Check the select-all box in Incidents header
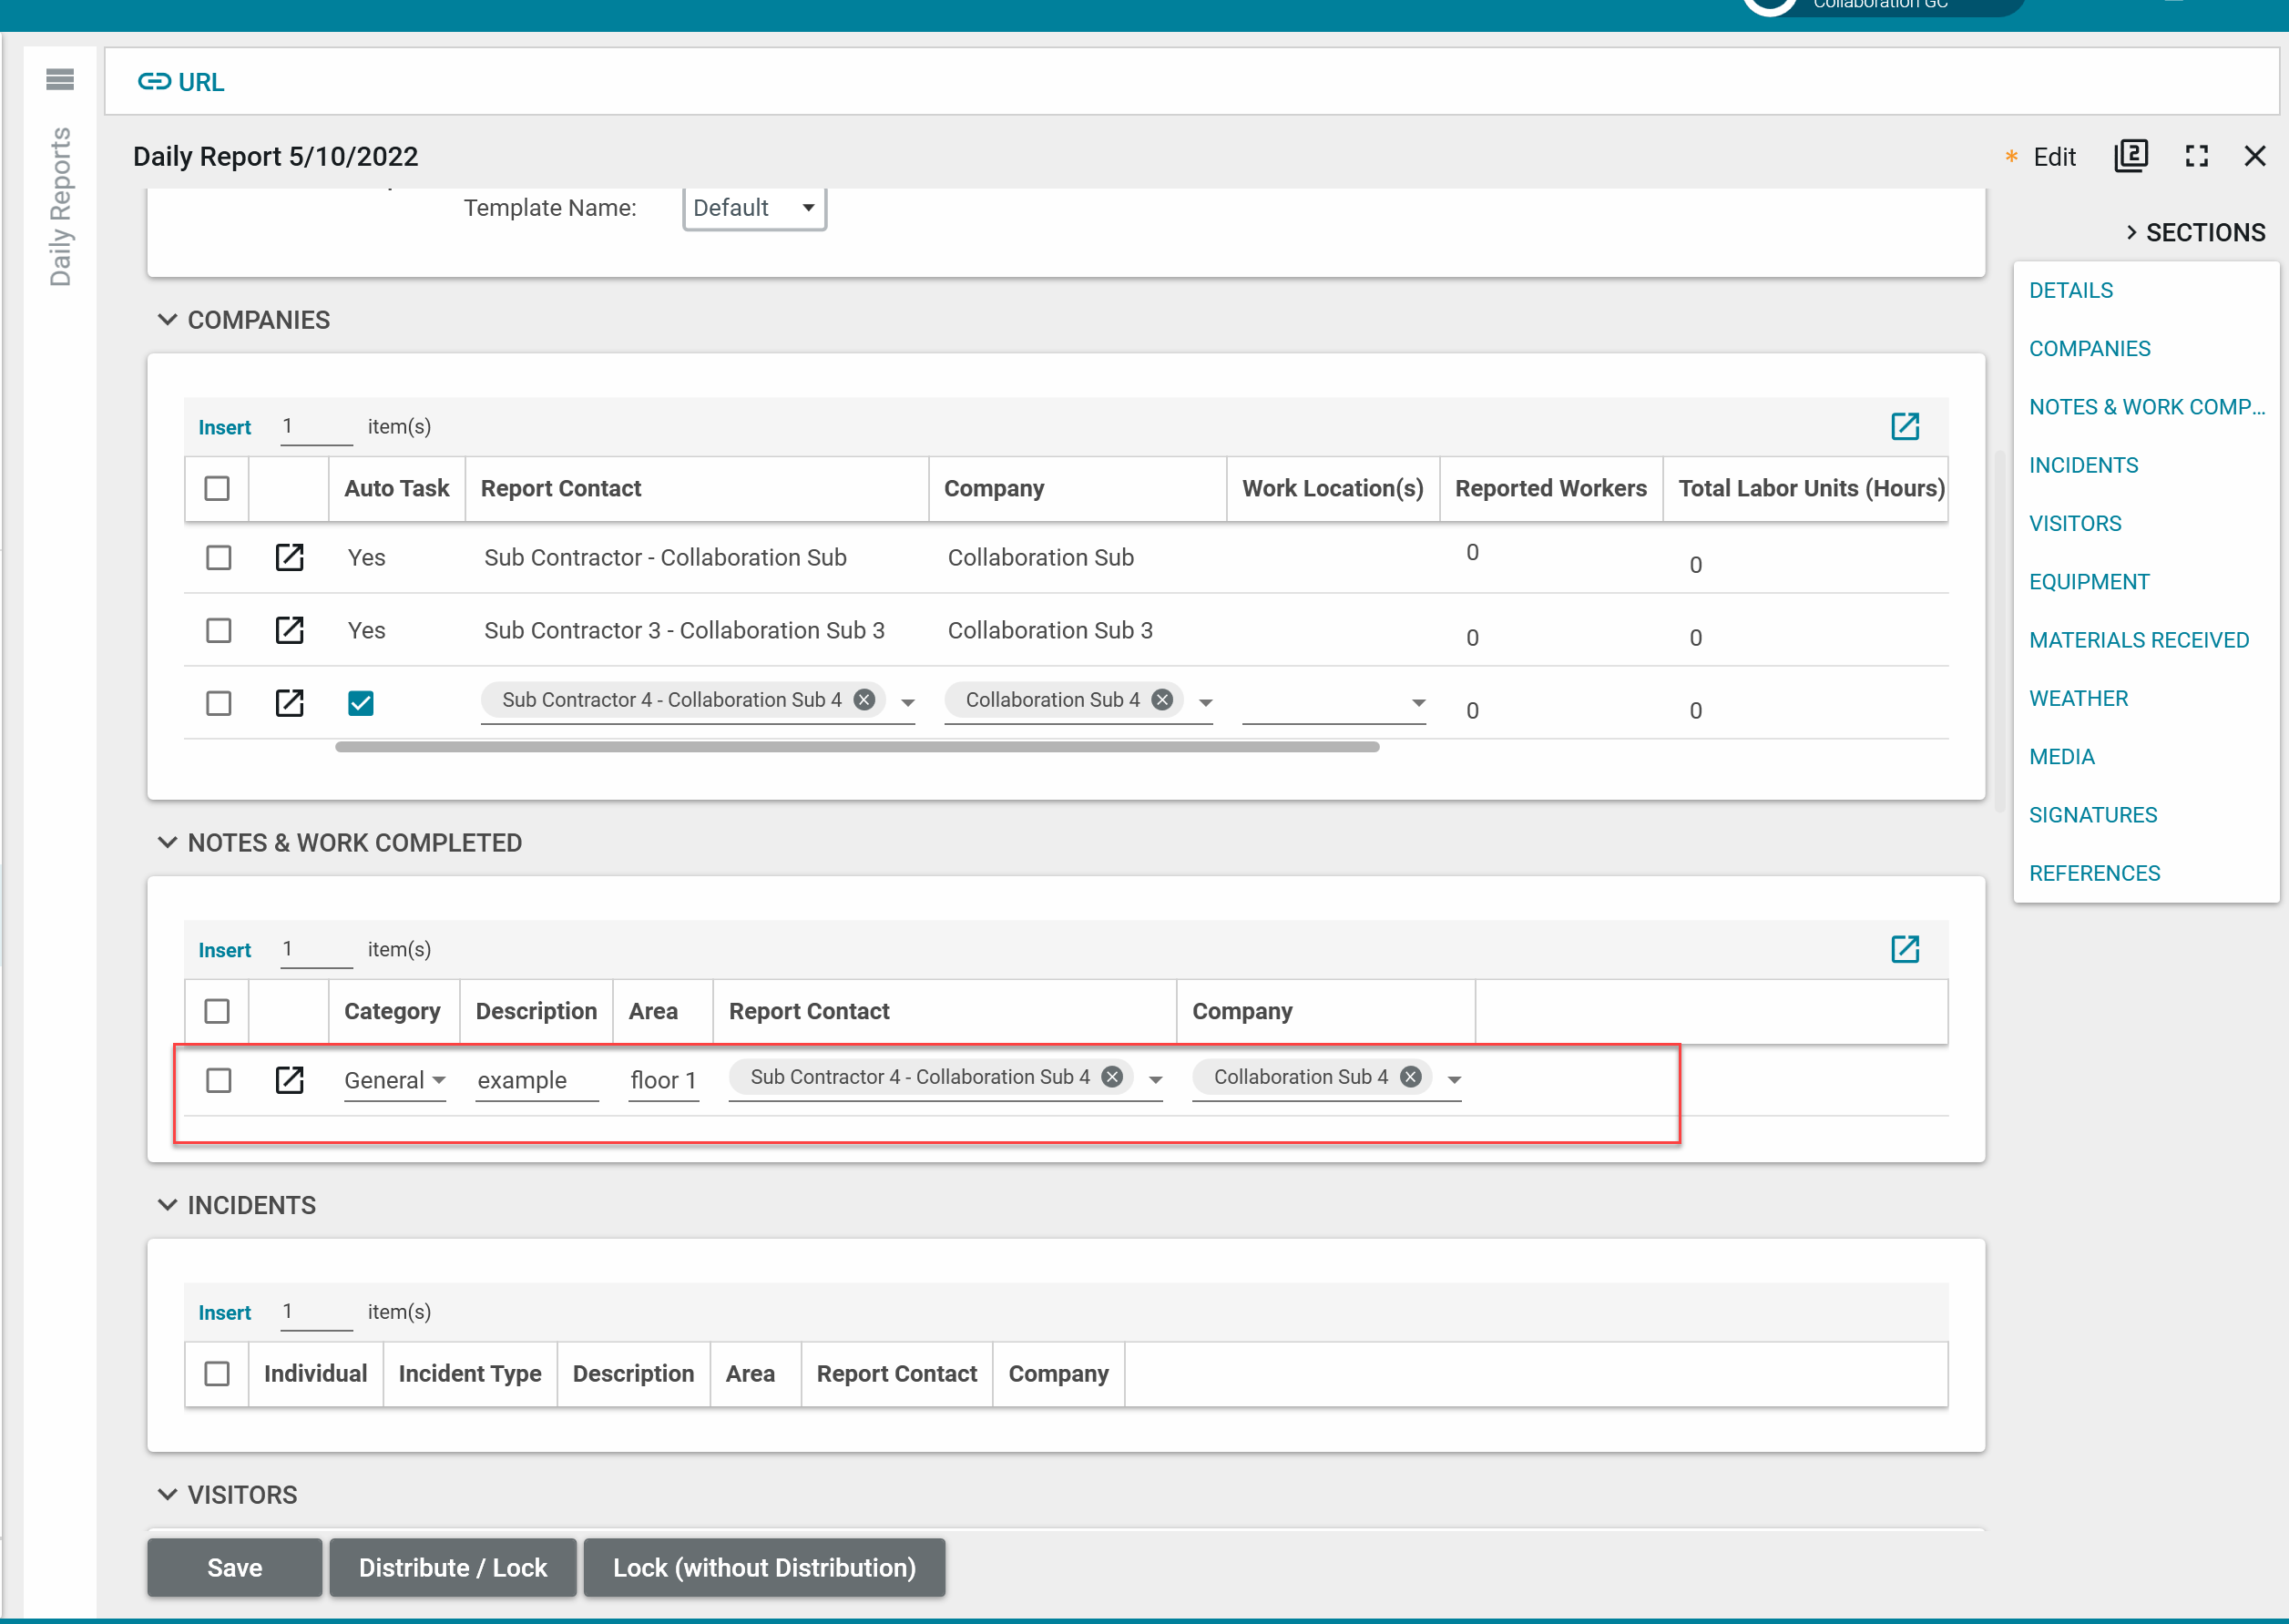Image resolution: width=2289 pixels, height=1624 pixels. [217, 1373]
